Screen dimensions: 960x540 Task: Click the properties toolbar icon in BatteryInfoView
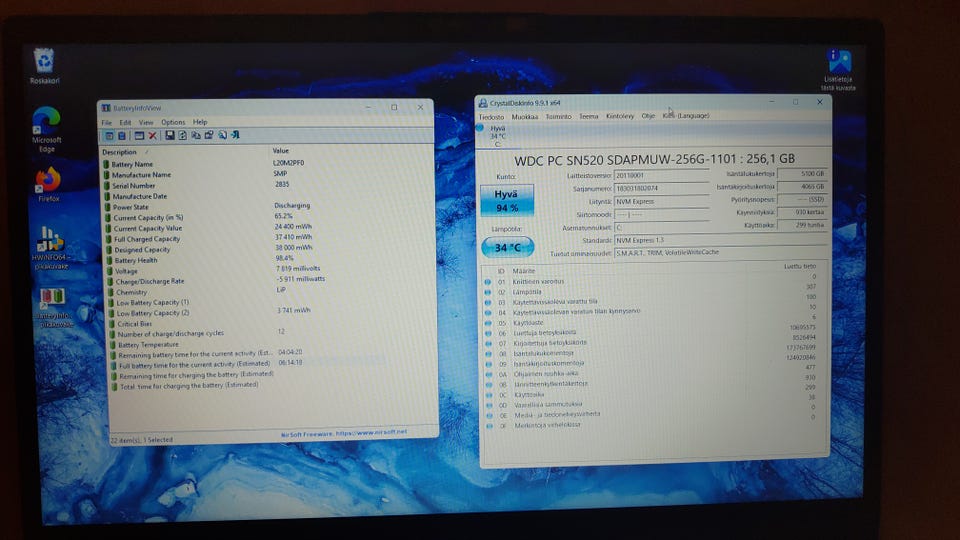pos(209,135)
